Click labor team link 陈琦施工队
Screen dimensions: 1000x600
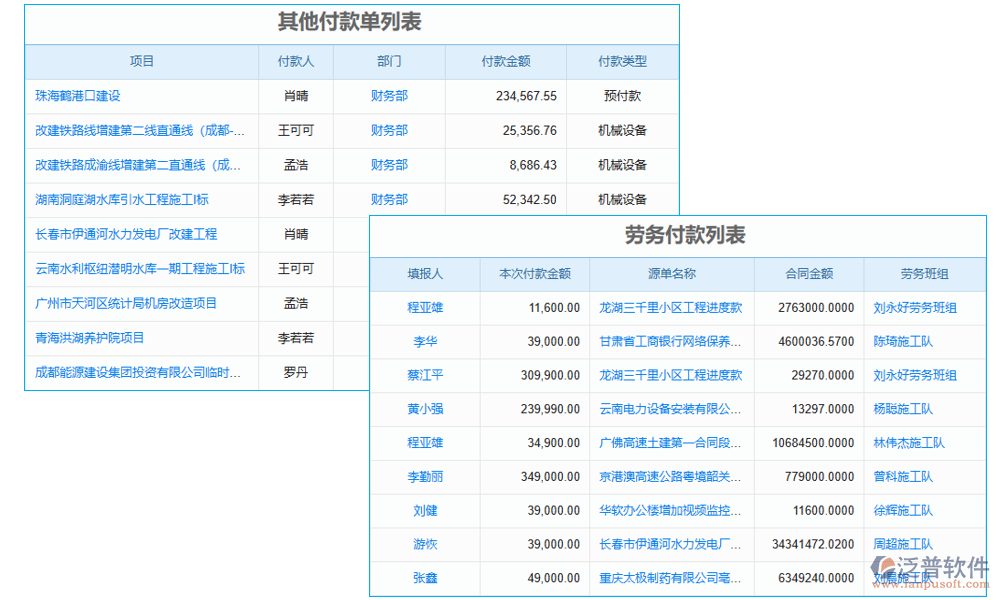(898, 342)
